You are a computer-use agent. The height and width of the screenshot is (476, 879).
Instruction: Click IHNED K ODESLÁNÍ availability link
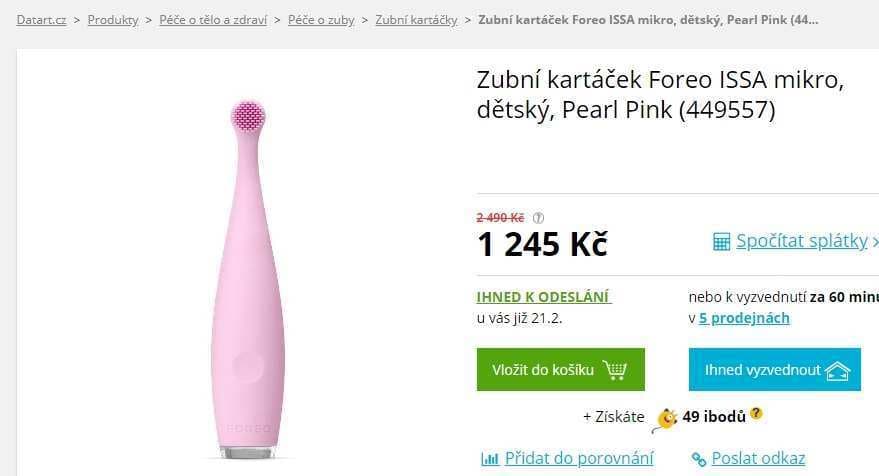point(544,297)
